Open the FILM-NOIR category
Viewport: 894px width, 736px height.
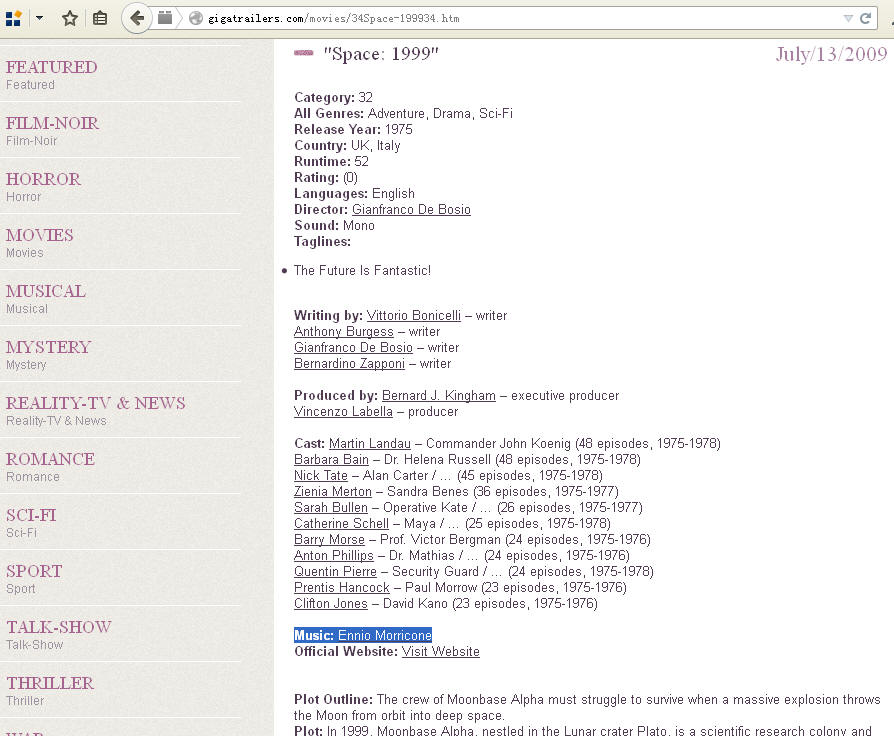[52, 123]
